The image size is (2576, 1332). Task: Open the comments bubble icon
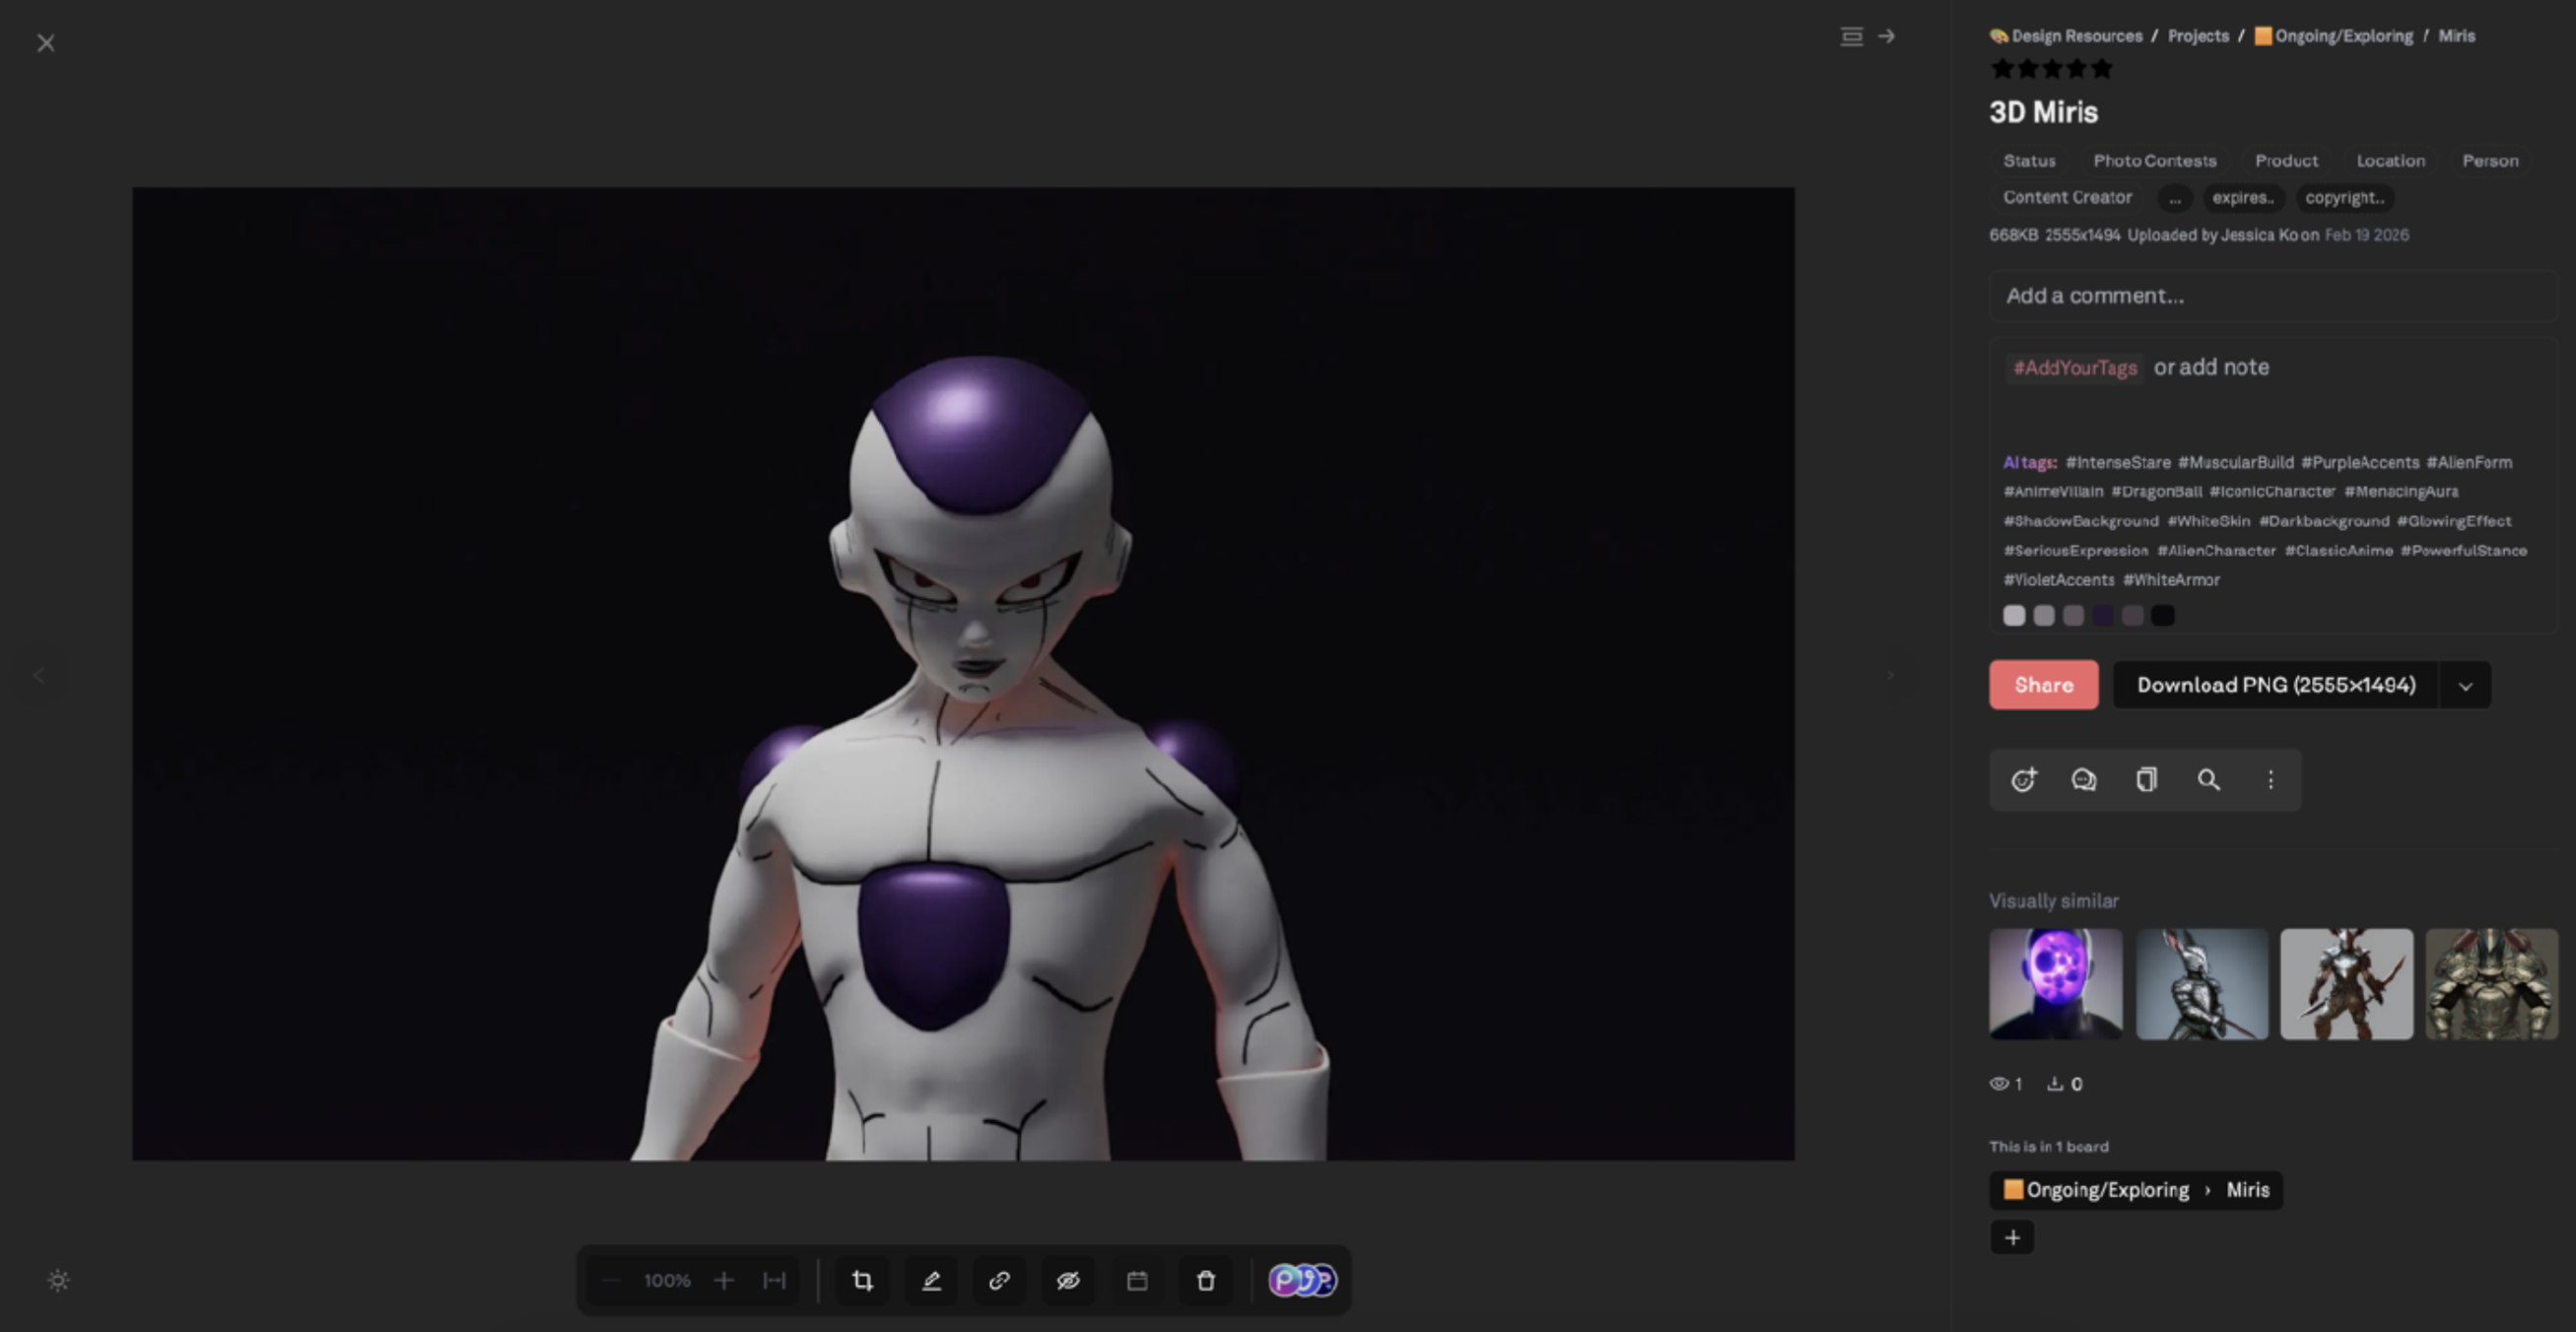click(2084, 780)
